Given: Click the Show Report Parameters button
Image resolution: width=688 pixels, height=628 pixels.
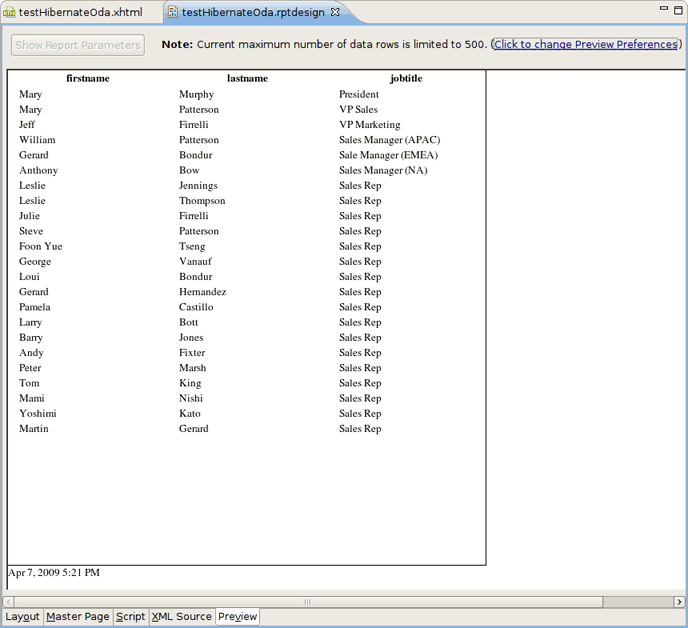Looking at the screenshot, I should click(x=78, y=45).
